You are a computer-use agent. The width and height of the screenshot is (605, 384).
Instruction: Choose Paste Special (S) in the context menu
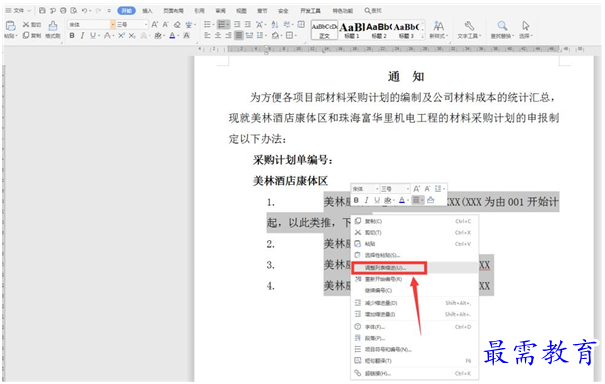[415, 255]
